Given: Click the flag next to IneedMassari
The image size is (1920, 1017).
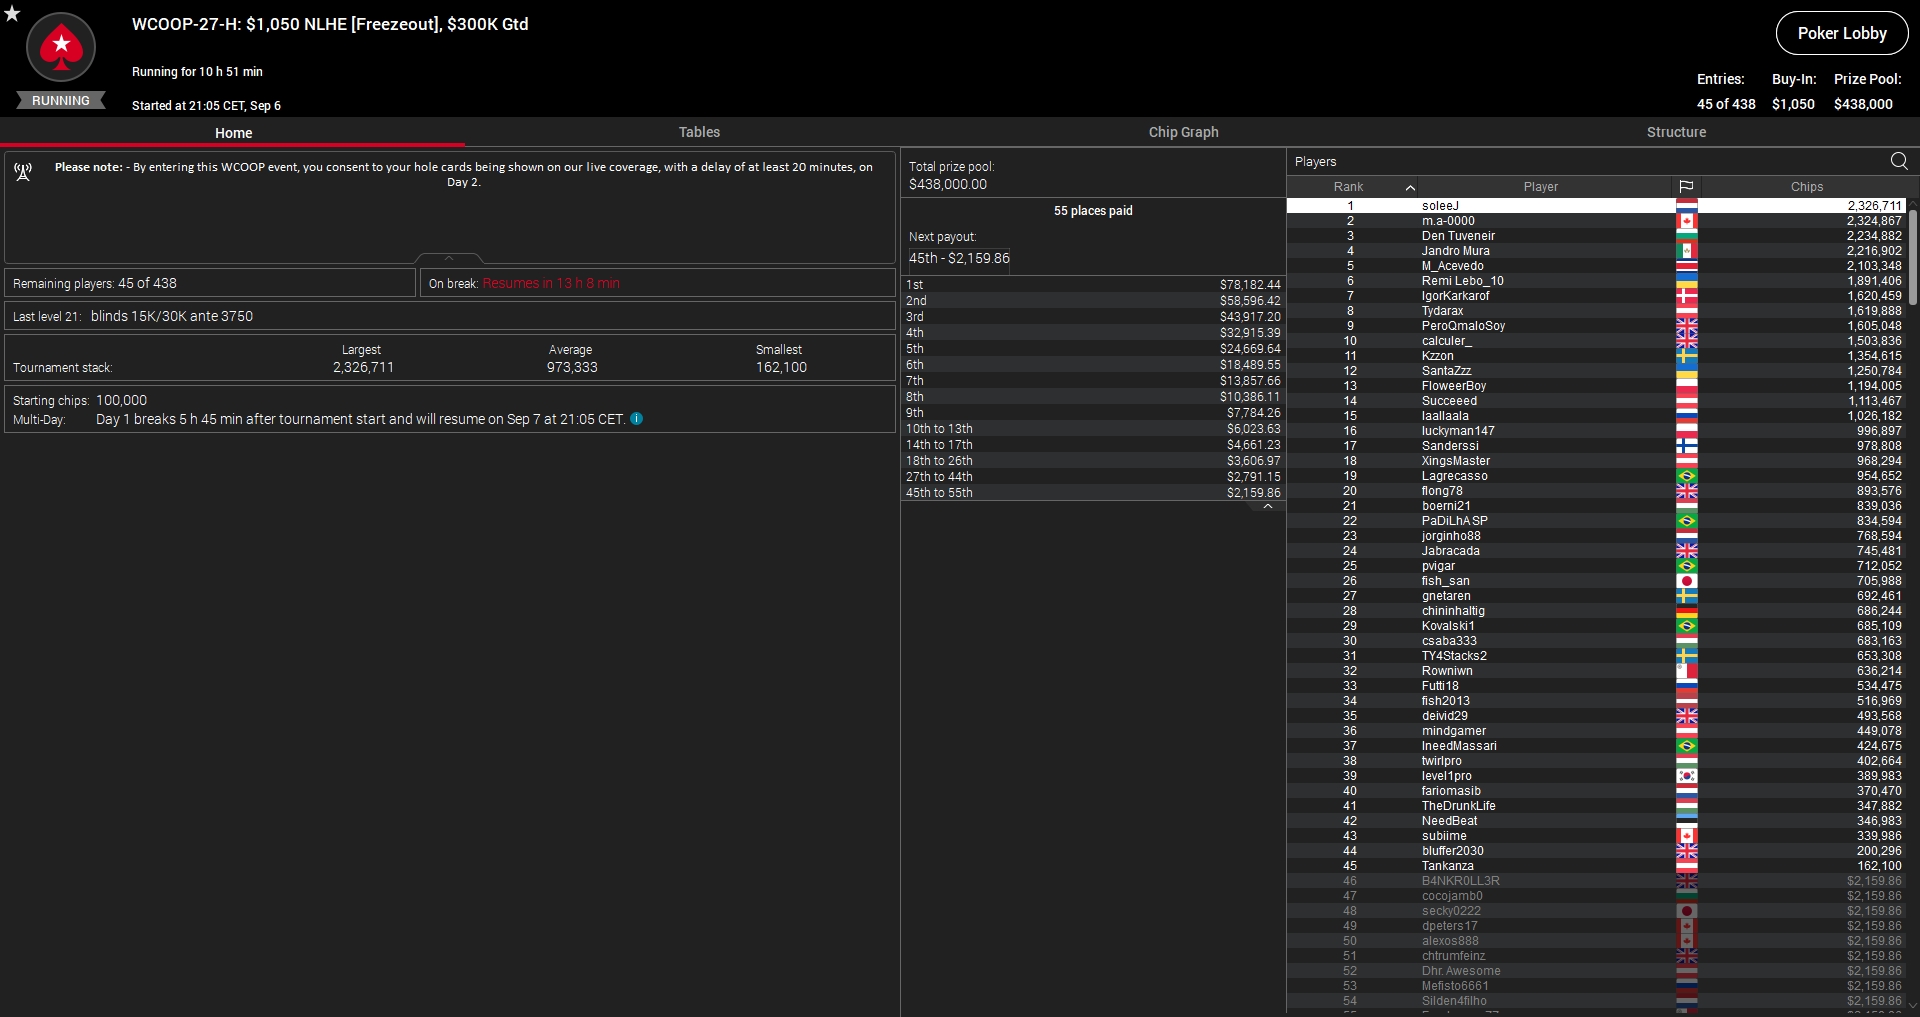Looking at the screenshot, I should coord(1687,746).
